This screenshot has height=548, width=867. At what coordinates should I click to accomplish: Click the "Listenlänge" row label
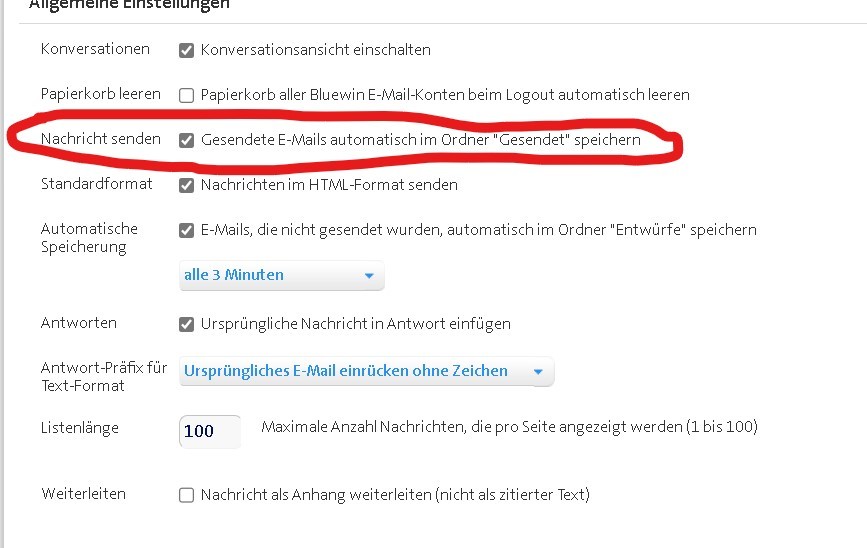(x=80, y=428)
